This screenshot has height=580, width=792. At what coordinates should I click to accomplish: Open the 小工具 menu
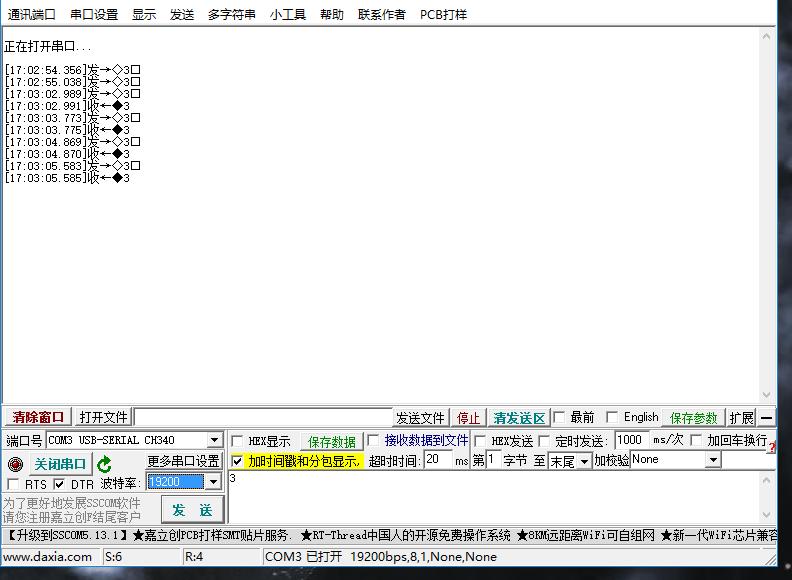point(288,14)
